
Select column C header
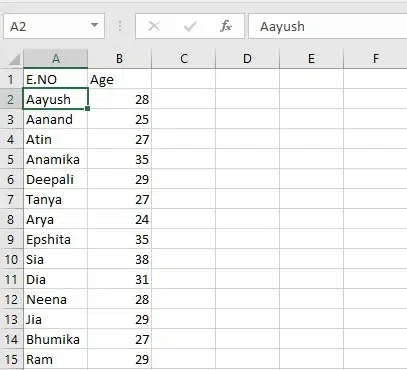point(184,59)
